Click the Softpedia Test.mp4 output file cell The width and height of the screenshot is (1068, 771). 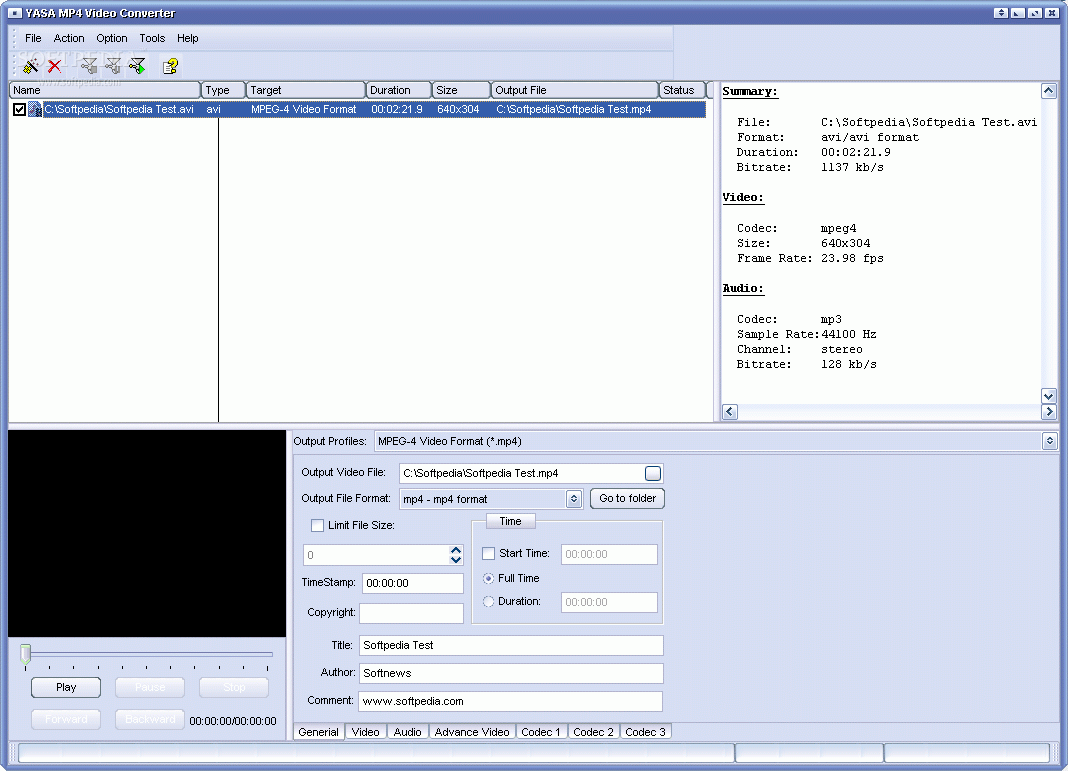[x=574, y=109]
